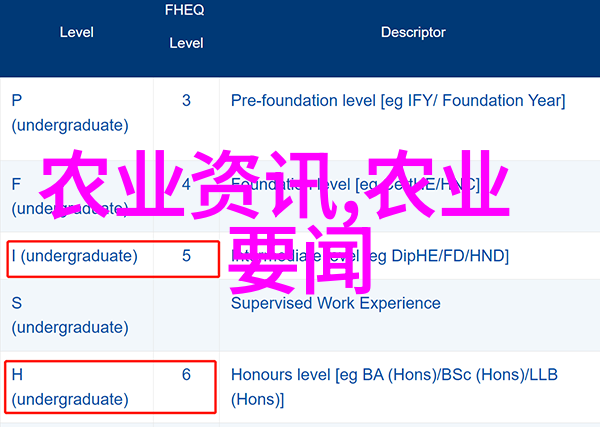Click the Level column header

(x=77, y=33)
